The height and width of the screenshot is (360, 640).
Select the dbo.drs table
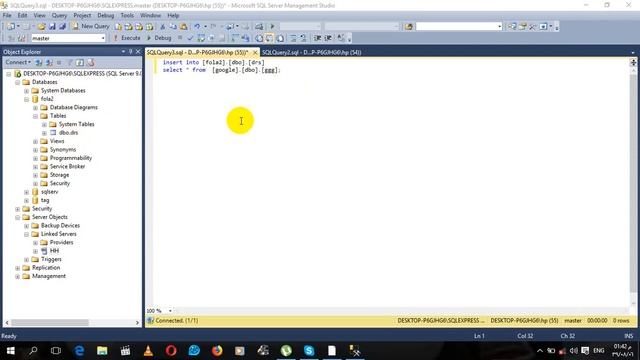(68, 133)
